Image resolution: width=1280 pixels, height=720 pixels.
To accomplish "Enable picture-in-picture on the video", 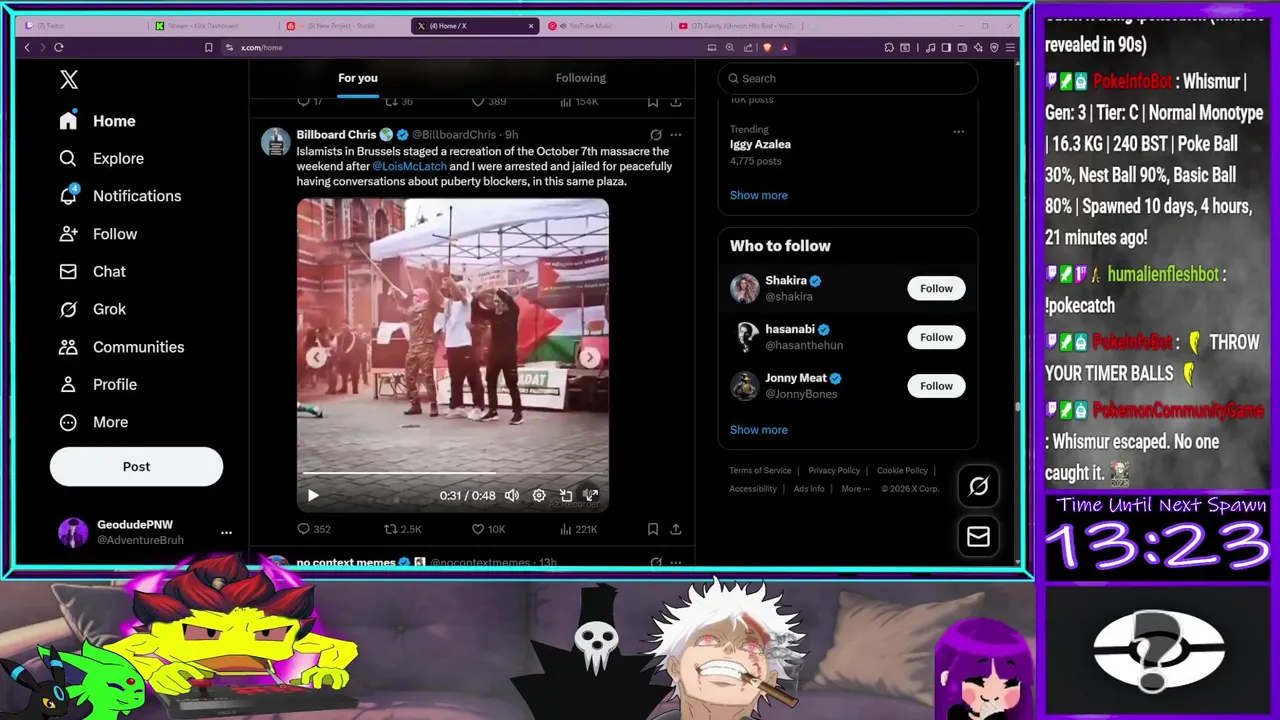I will coord(566,495).
